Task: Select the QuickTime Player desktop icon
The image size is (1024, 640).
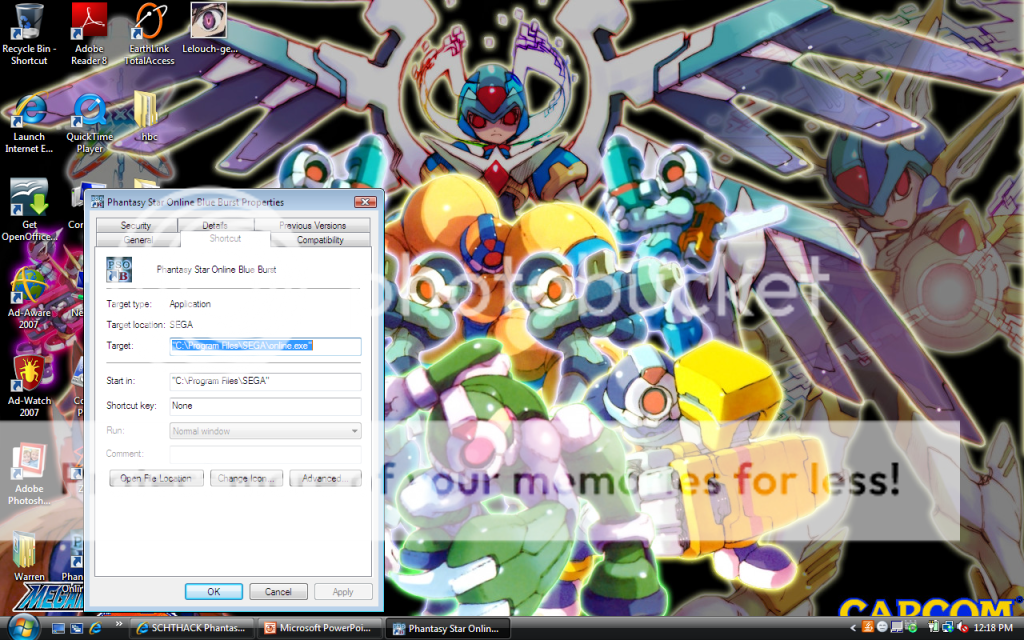Action: click(89, 110)
